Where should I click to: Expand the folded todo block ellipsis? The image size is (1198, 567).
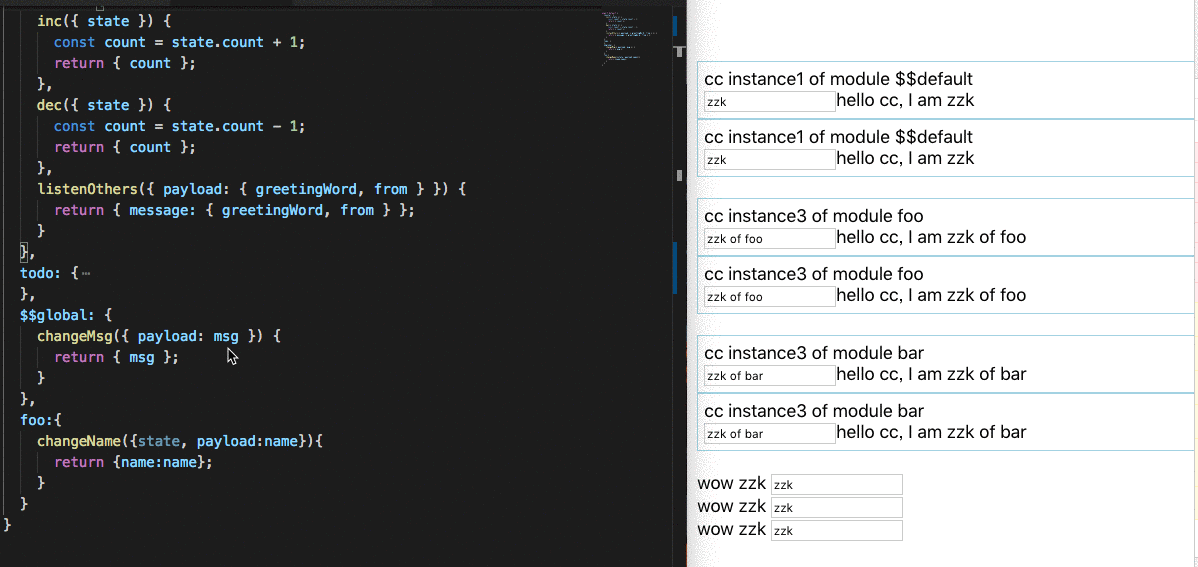[86, 273]
